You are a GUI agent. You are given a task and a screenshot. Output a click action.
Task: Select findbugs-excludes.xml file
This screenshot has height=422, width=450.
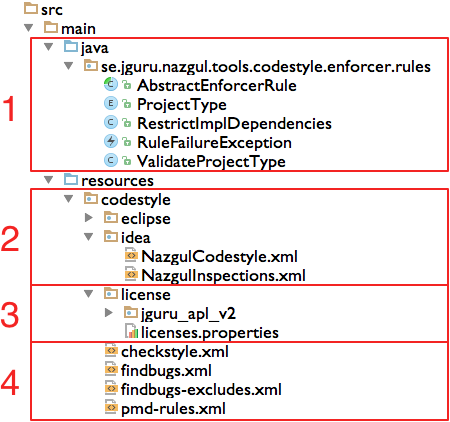(x=201, y=390)
